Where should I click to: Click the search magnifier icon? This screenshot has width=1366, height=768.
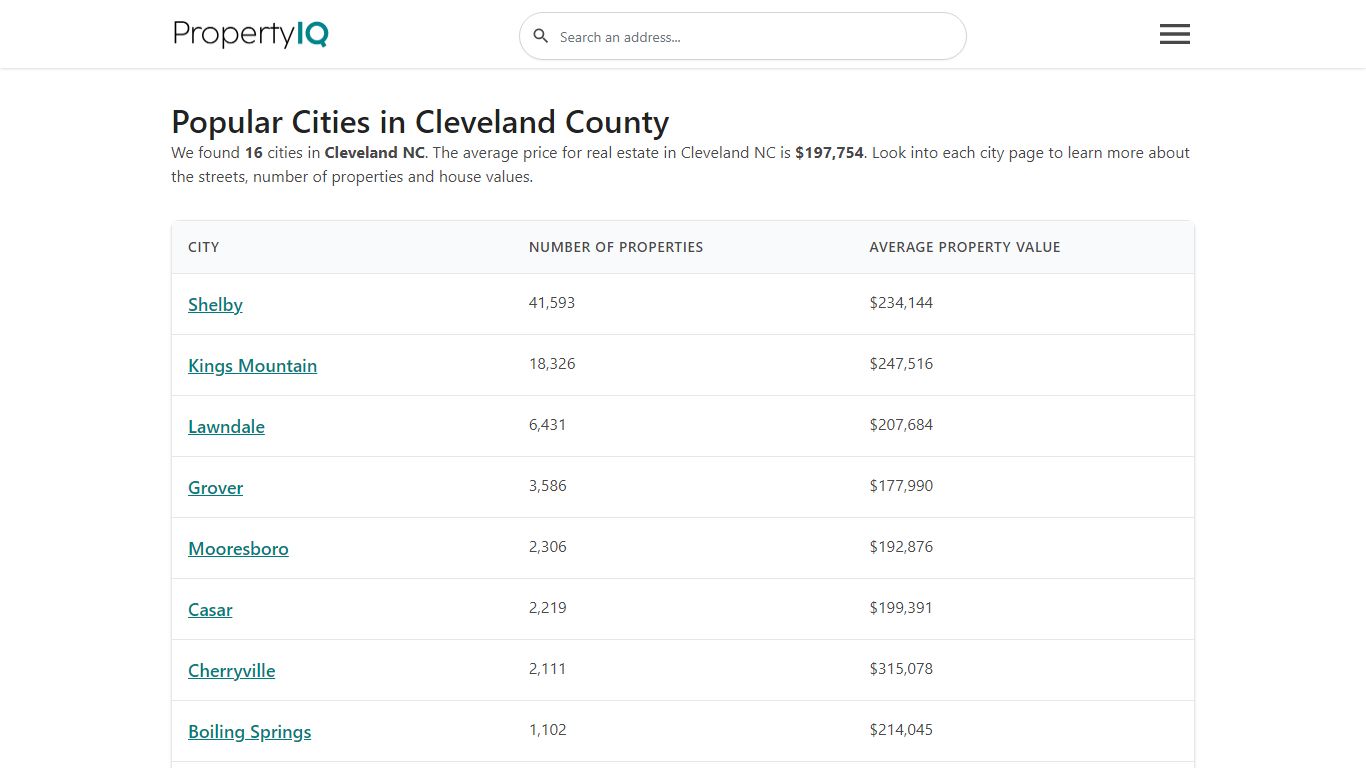click(x=541, y=36)
